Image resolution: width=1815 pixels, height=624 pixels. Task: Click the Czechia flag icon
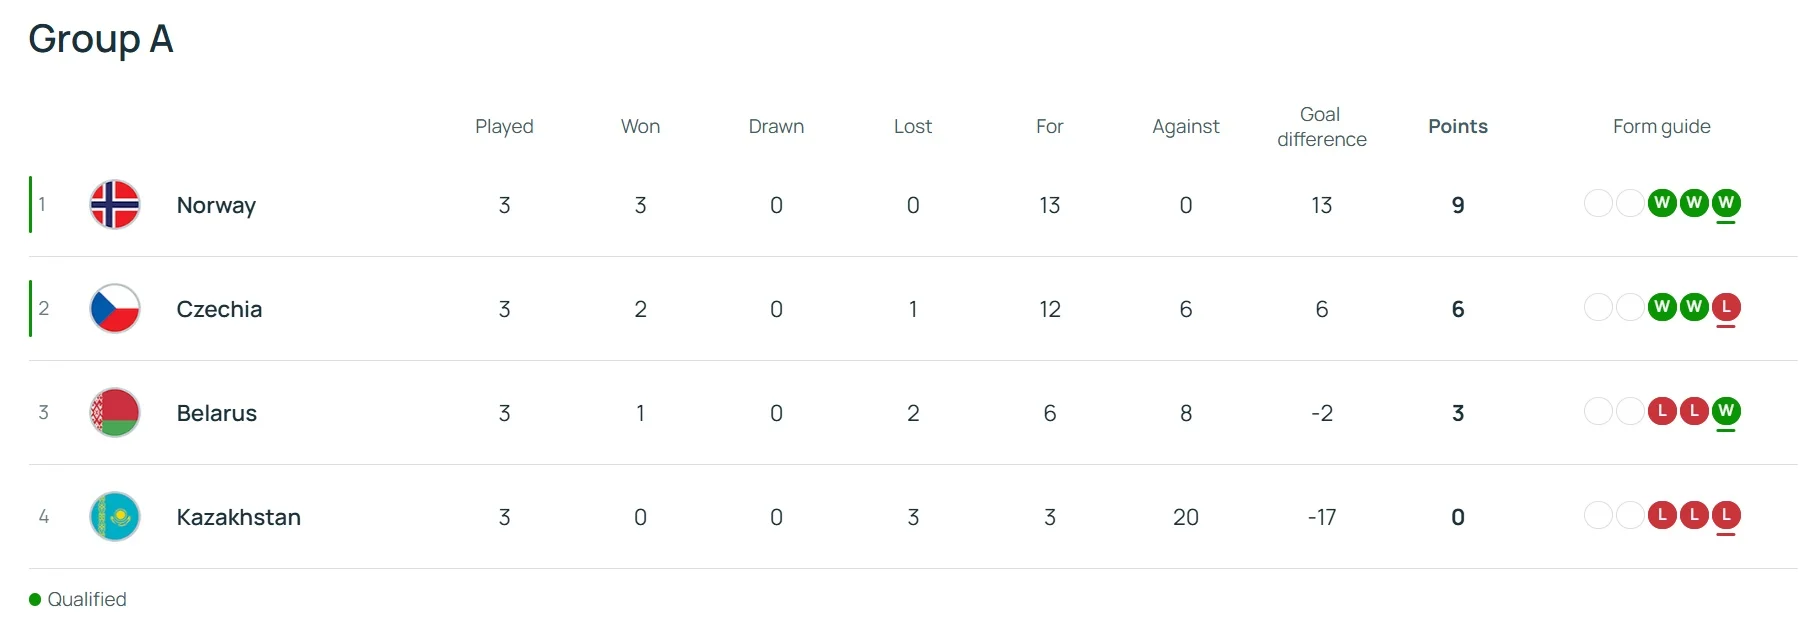click(x=115, y=309)
